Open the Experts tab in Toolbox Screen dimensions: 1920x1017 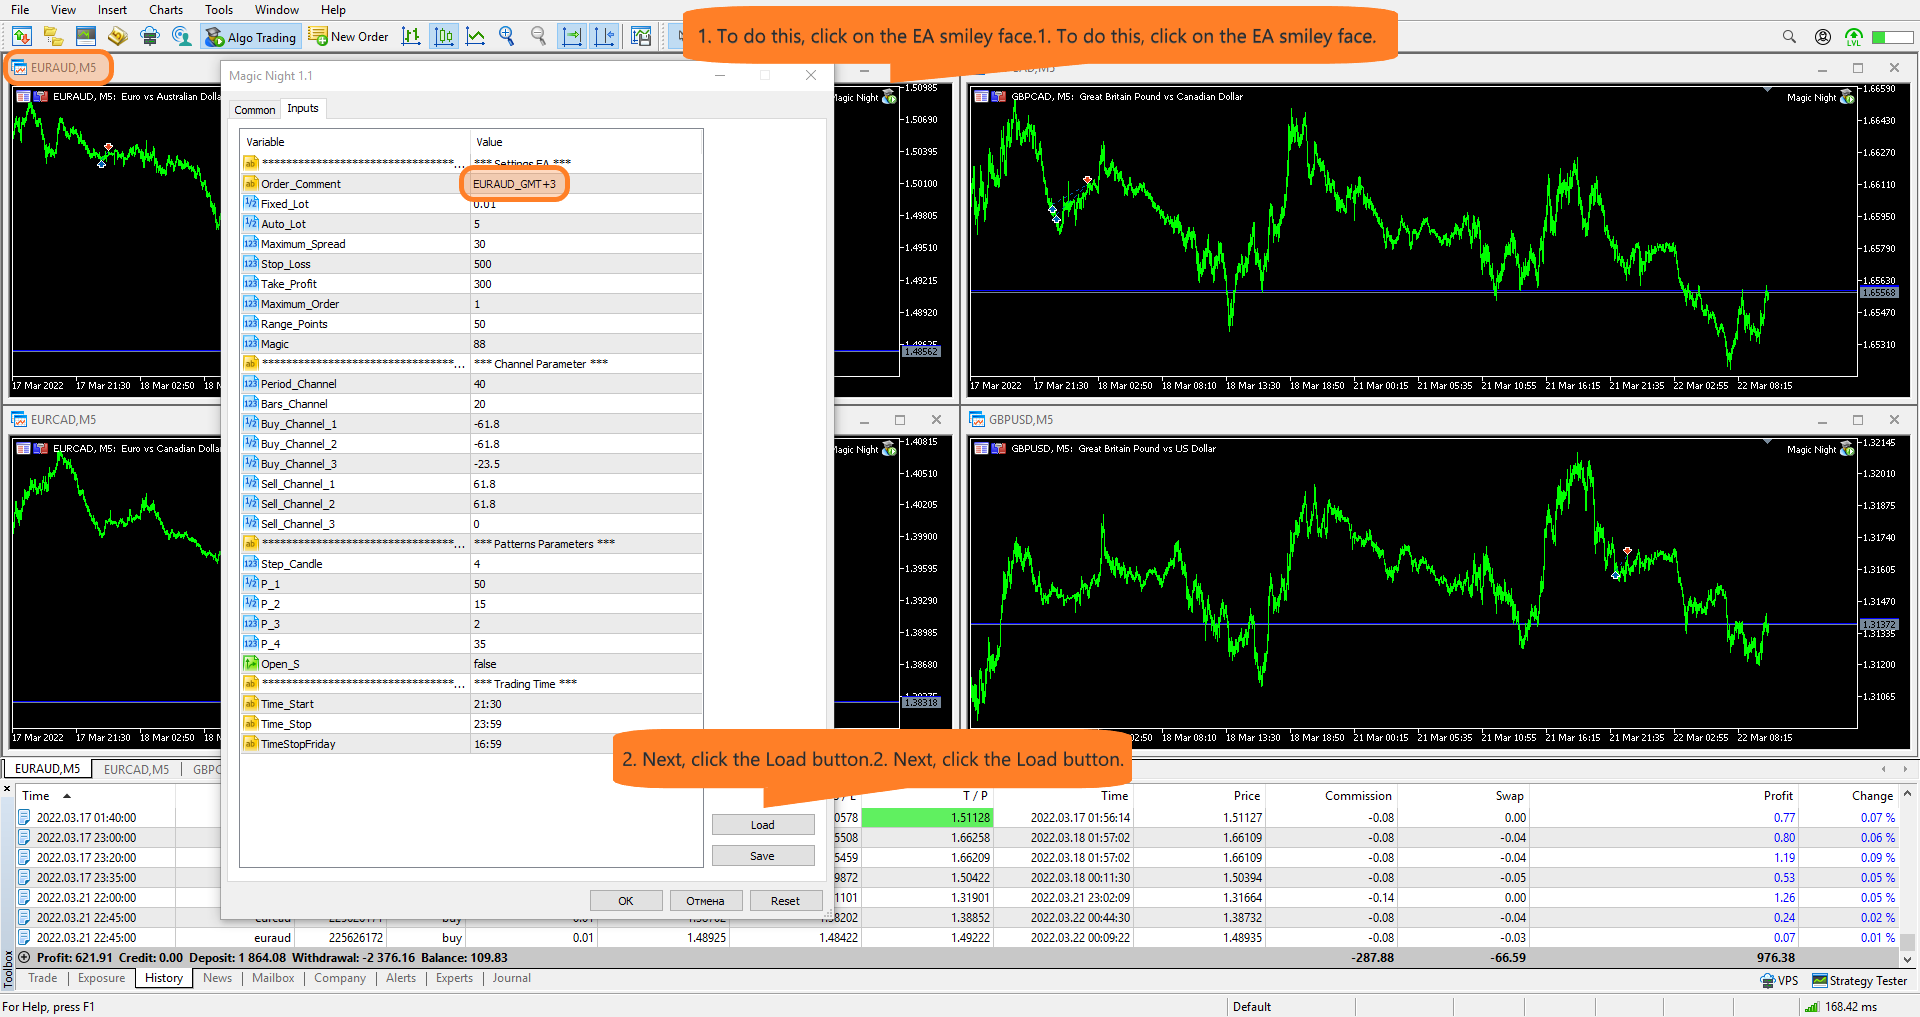(454, 978)
